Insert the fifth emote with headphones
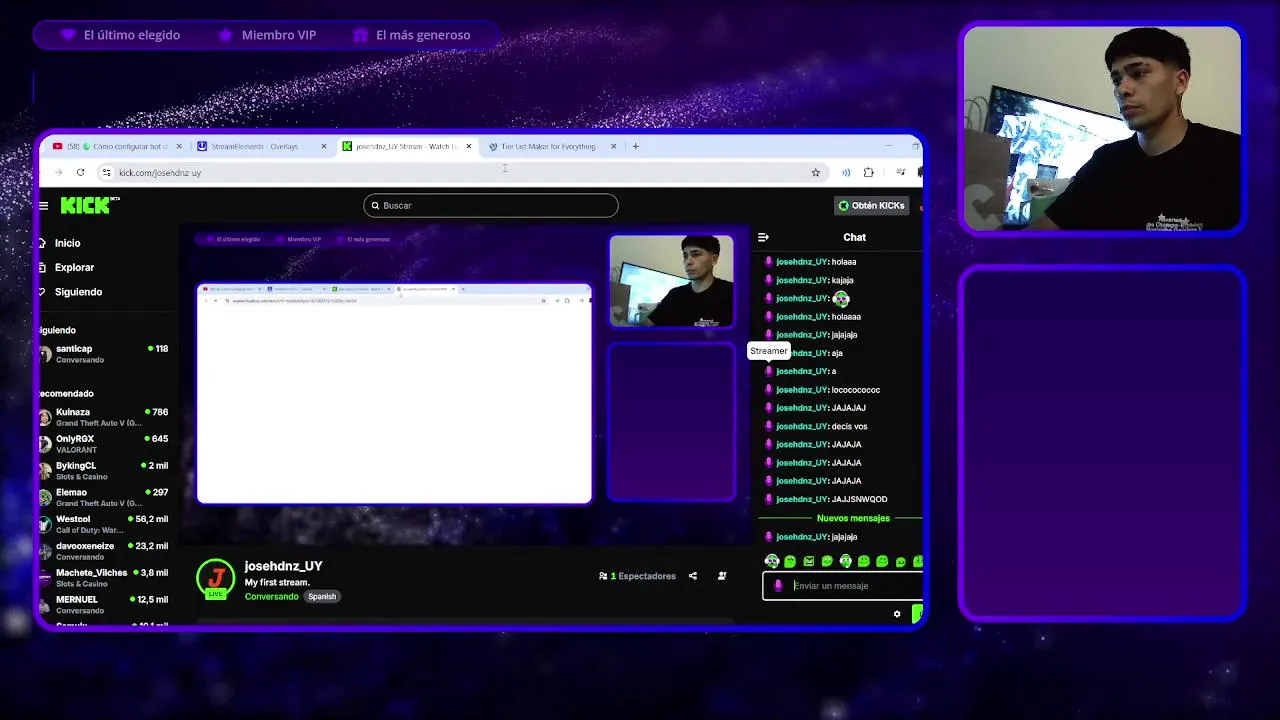 [x=845, y=561]
